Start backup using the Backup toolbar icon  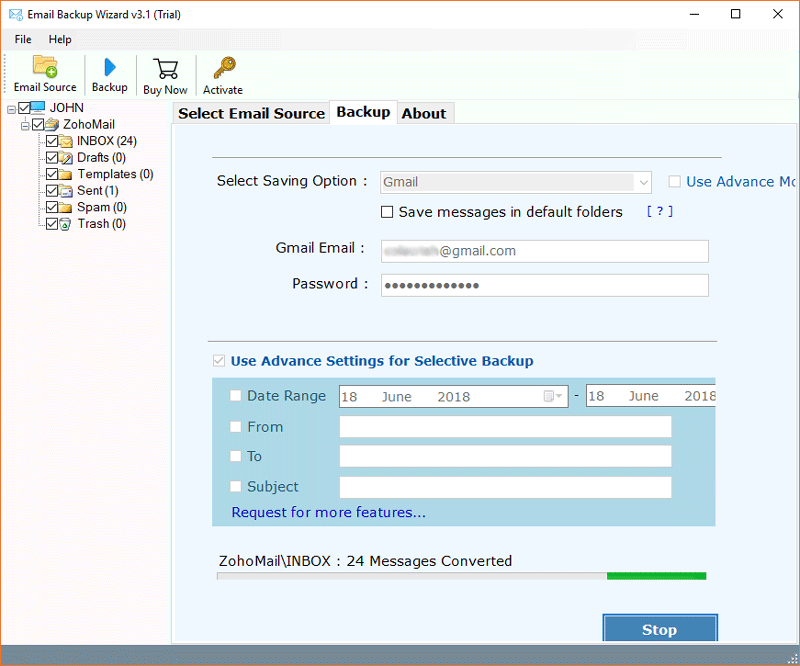[x=110, y=67]
